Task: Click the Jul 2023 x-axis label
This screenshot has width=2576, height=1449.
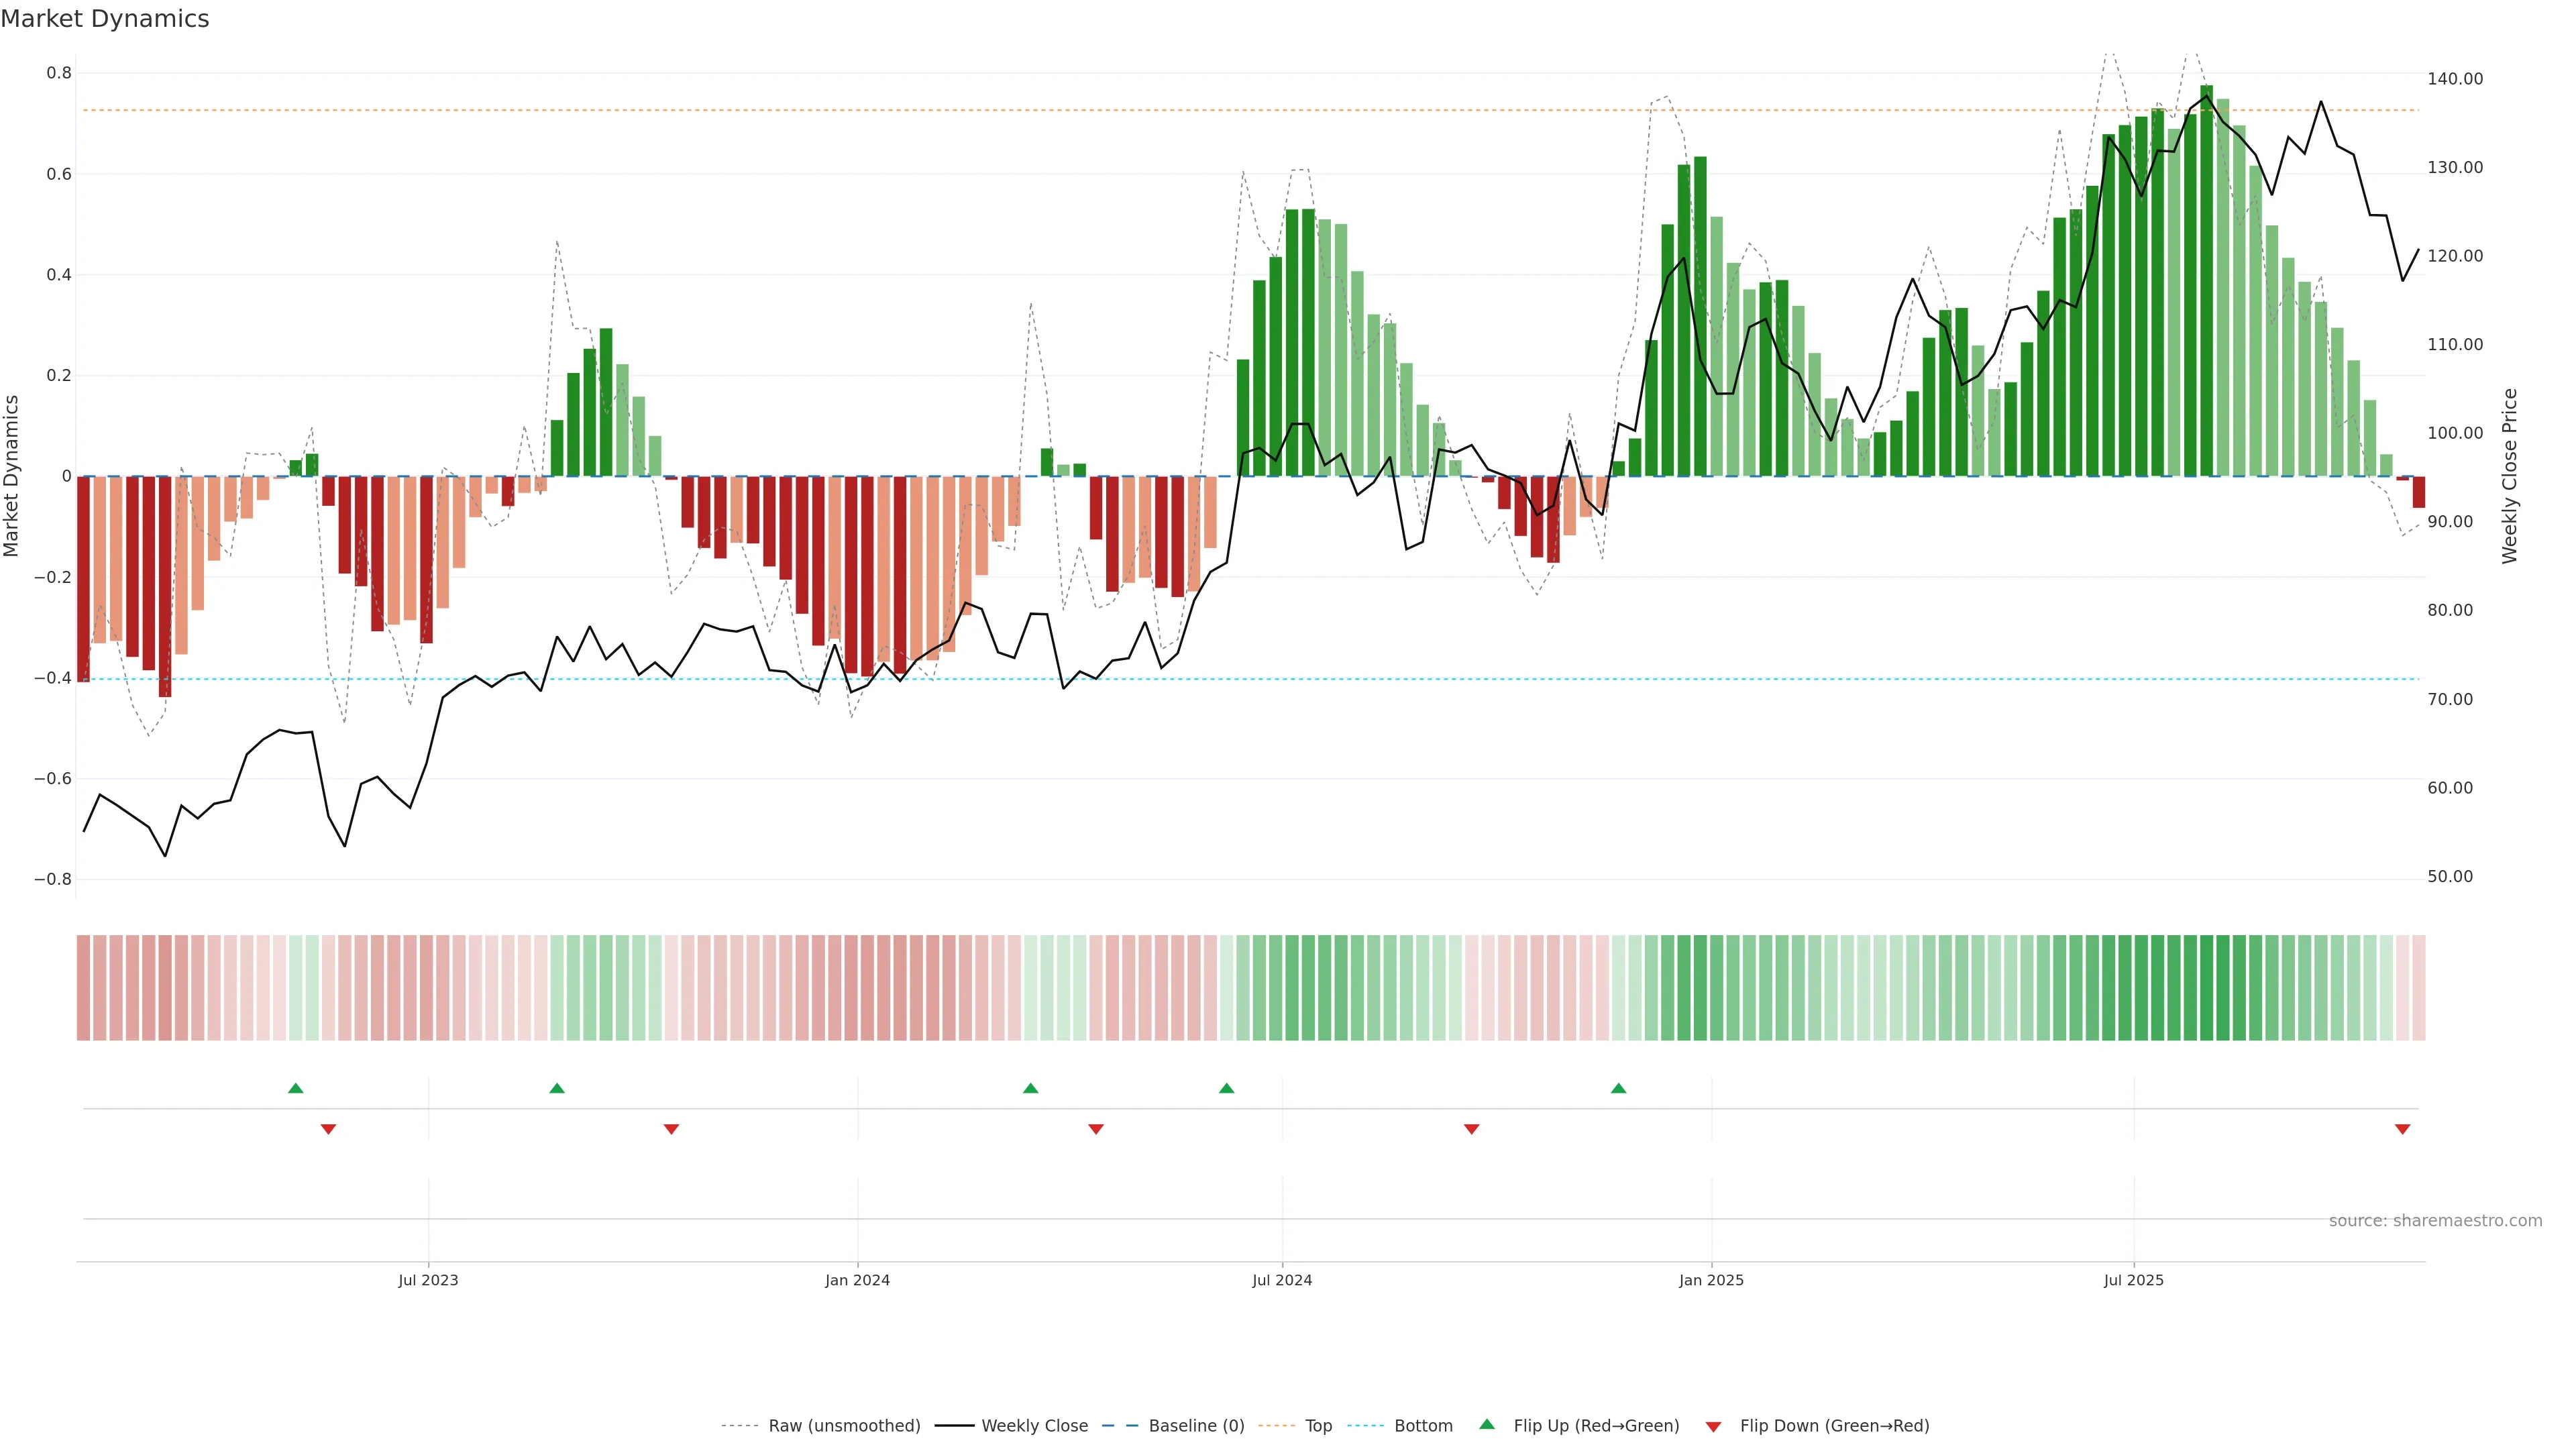Action: [x=428, y=1280]
